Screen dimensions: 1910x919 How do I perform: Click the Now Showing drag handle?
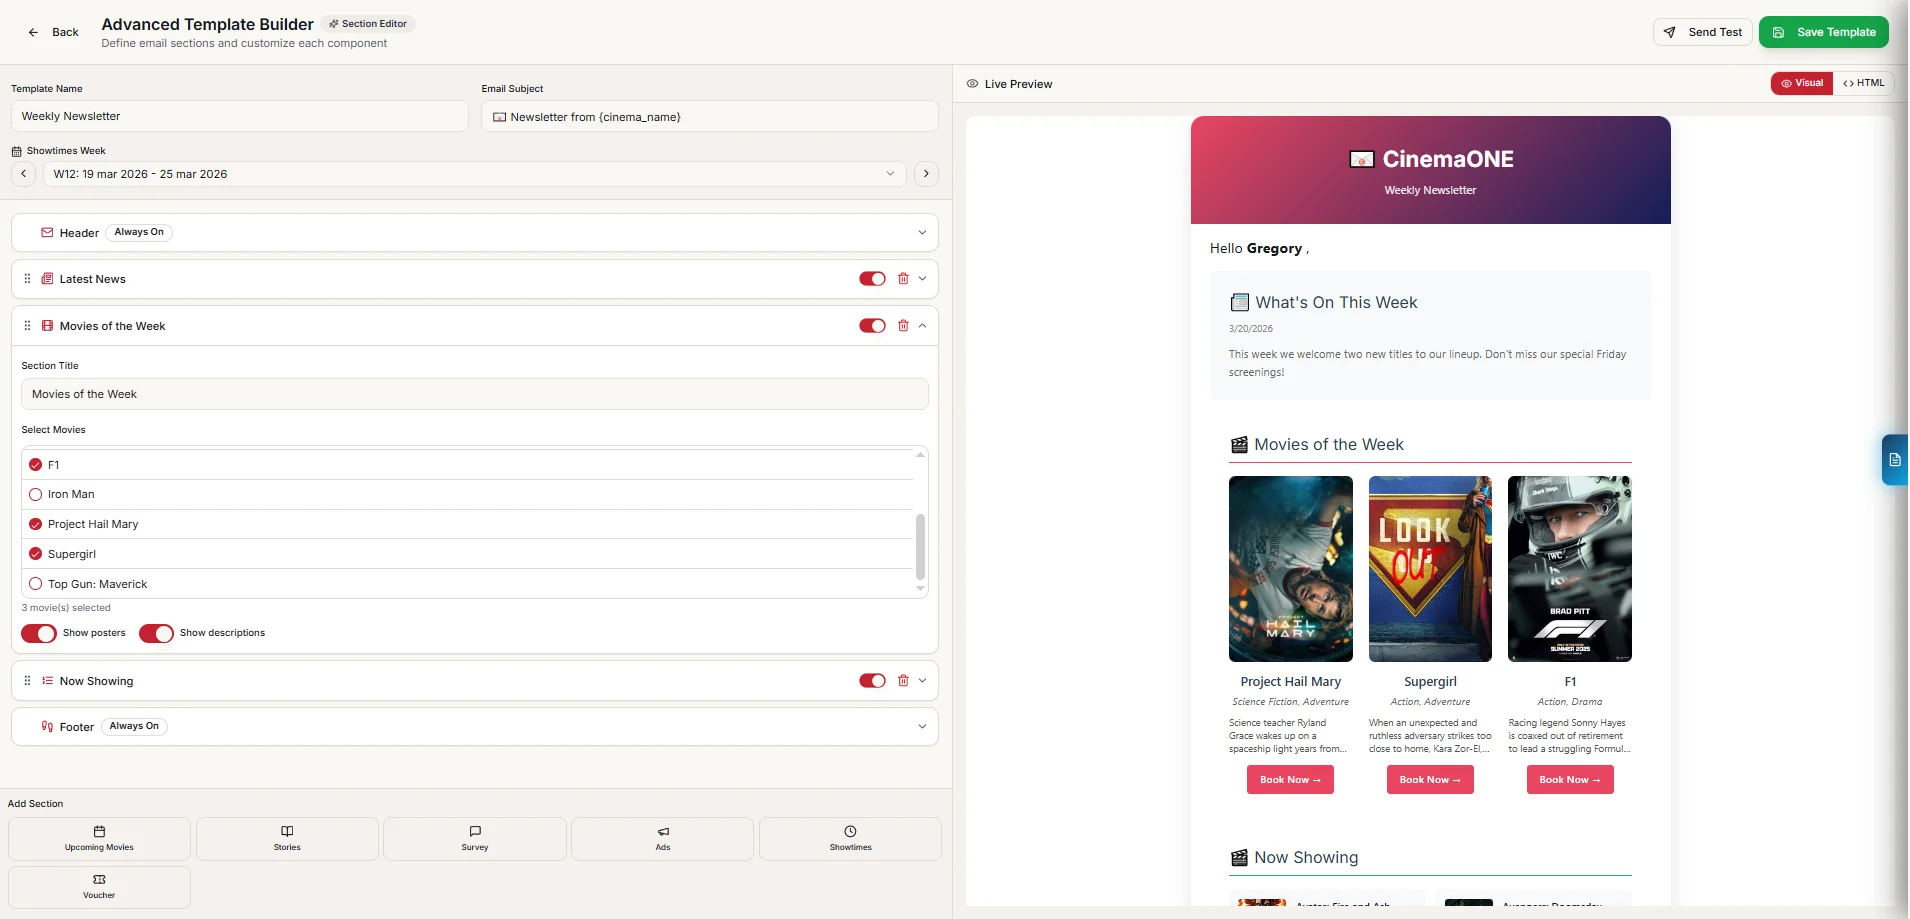coord(27,681)
